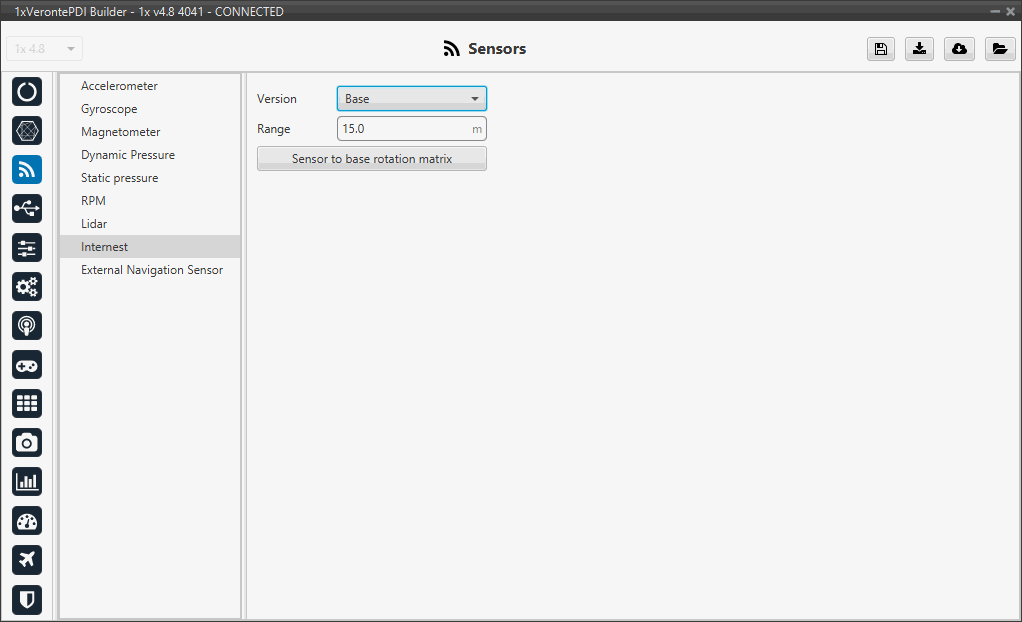Open the camera sidebar icon
This screenshot has width=1022, height=622.
[x=27, y=443]
